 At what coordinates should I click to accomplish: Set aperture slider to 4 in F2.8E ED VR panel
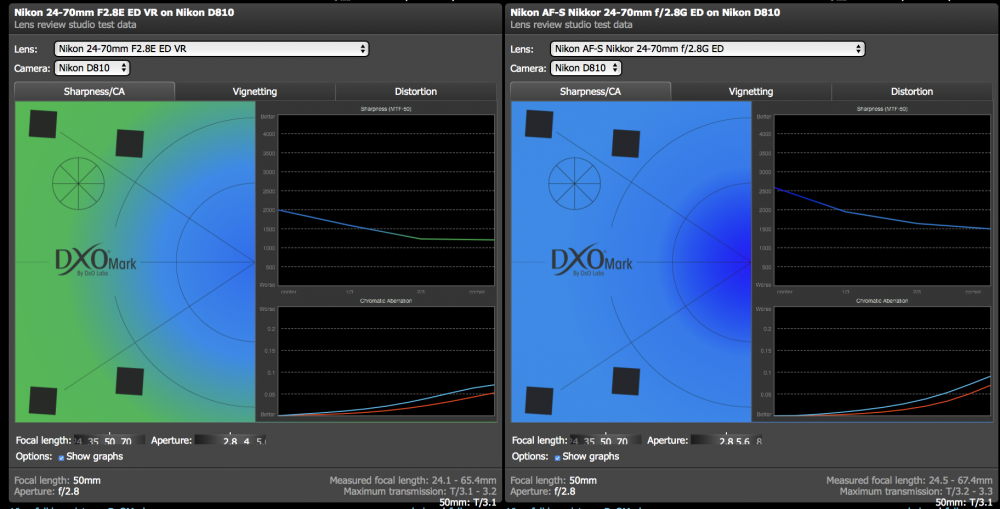(246, 441)
